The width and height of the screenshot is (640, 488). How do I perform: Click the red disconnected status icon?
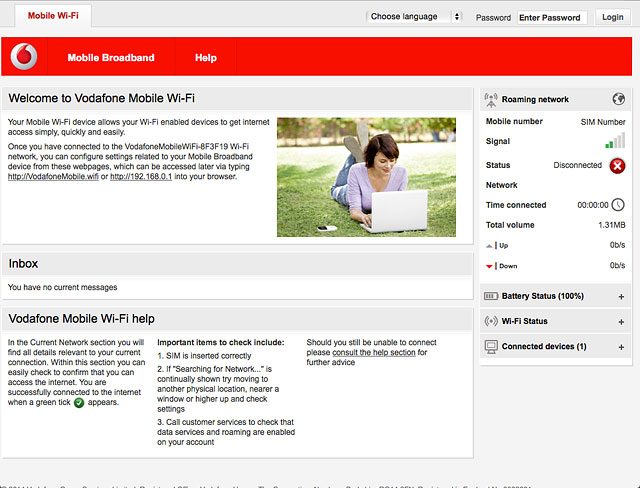tap(617, 165)
